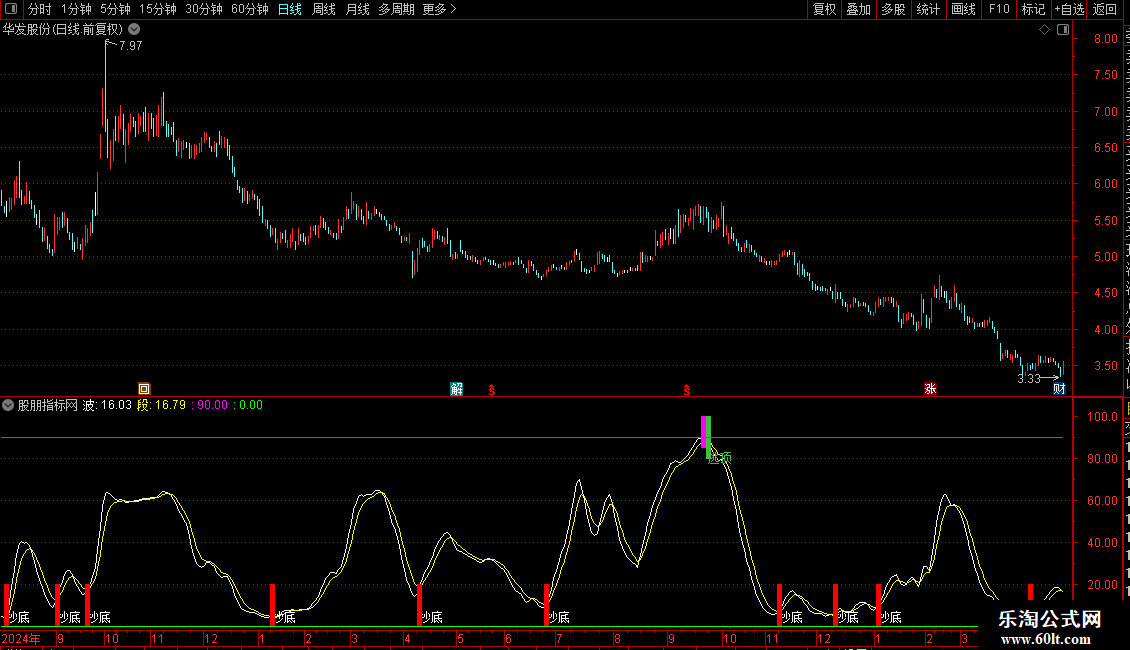
Task: Click the 2024年 date axis label
Action: point(21,638)
